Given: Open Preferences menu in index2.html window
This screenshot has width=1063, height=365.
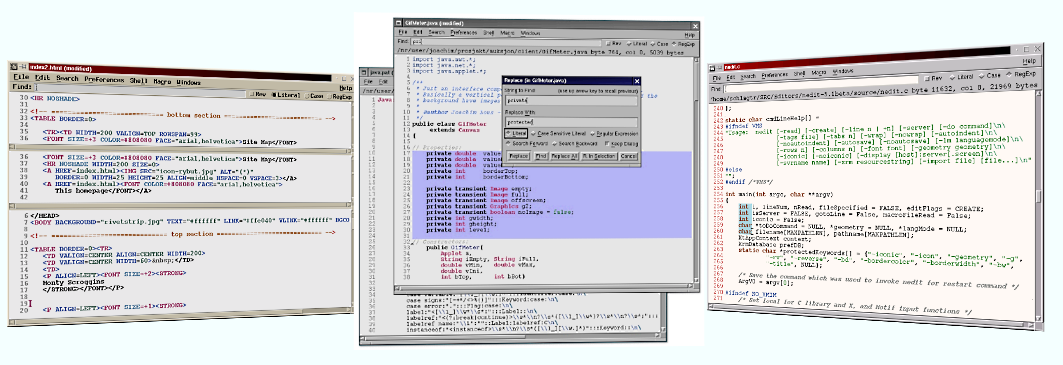Looking at the screenshot, I should [104, 79].
